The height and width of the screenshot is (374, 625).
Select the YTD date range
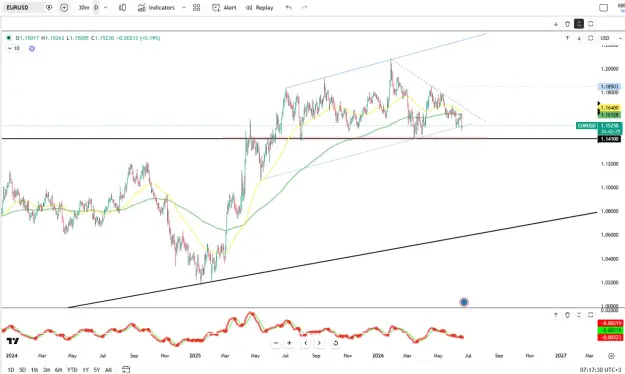72,370
